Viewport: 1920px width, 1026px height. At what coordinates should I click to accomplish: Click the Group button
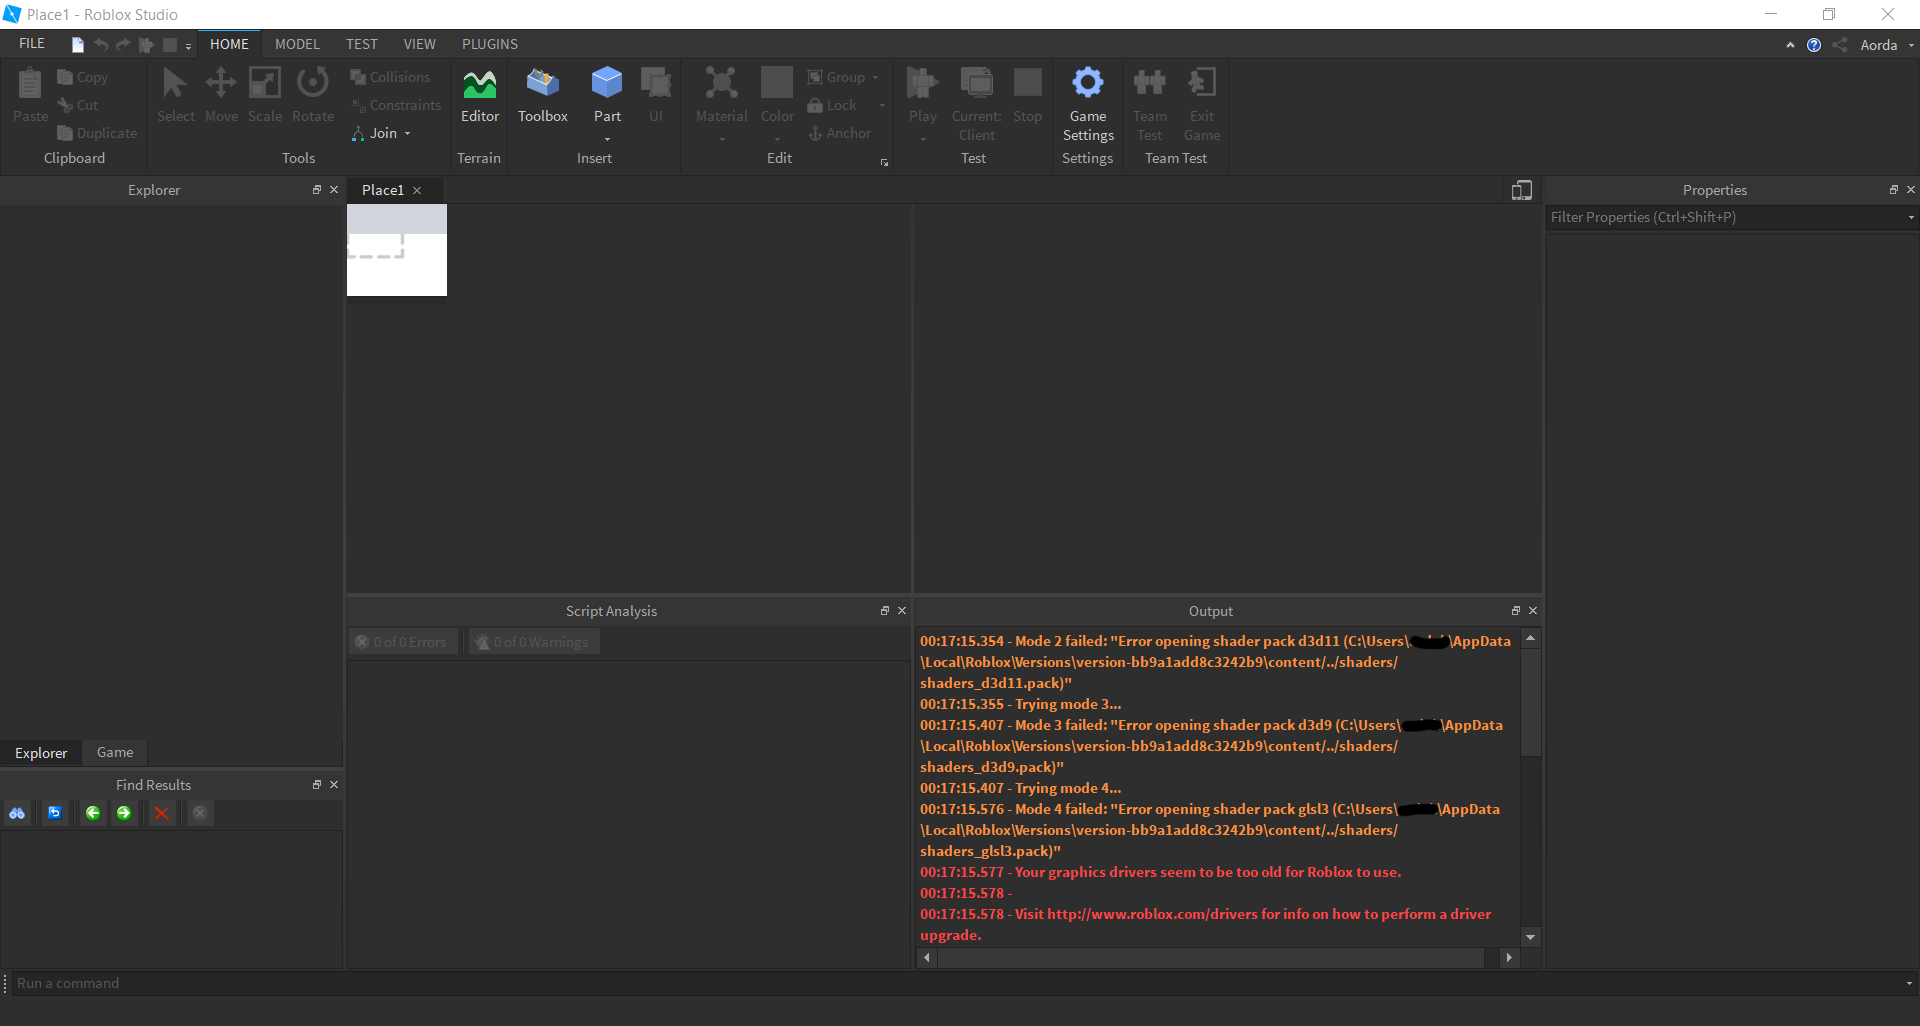click(x=836, y=77)
